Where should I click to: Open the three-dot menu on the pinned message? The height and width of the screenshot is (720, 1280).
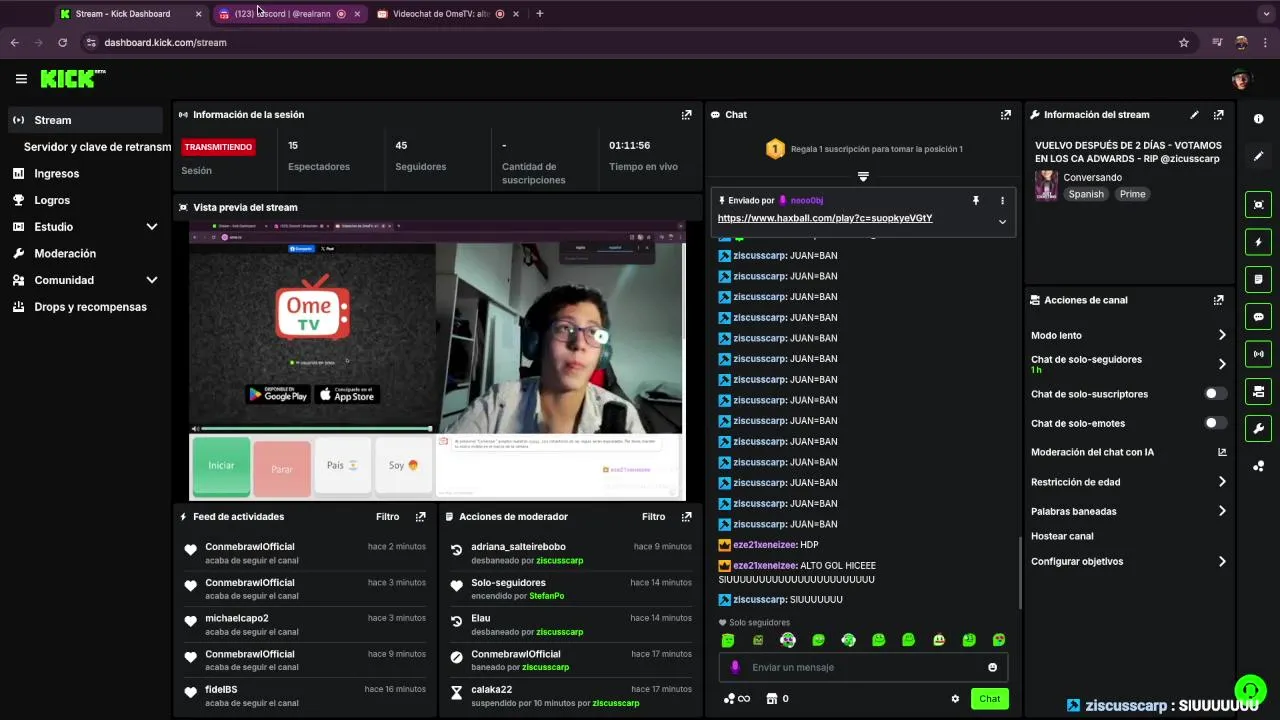(x=1002, y=200)
